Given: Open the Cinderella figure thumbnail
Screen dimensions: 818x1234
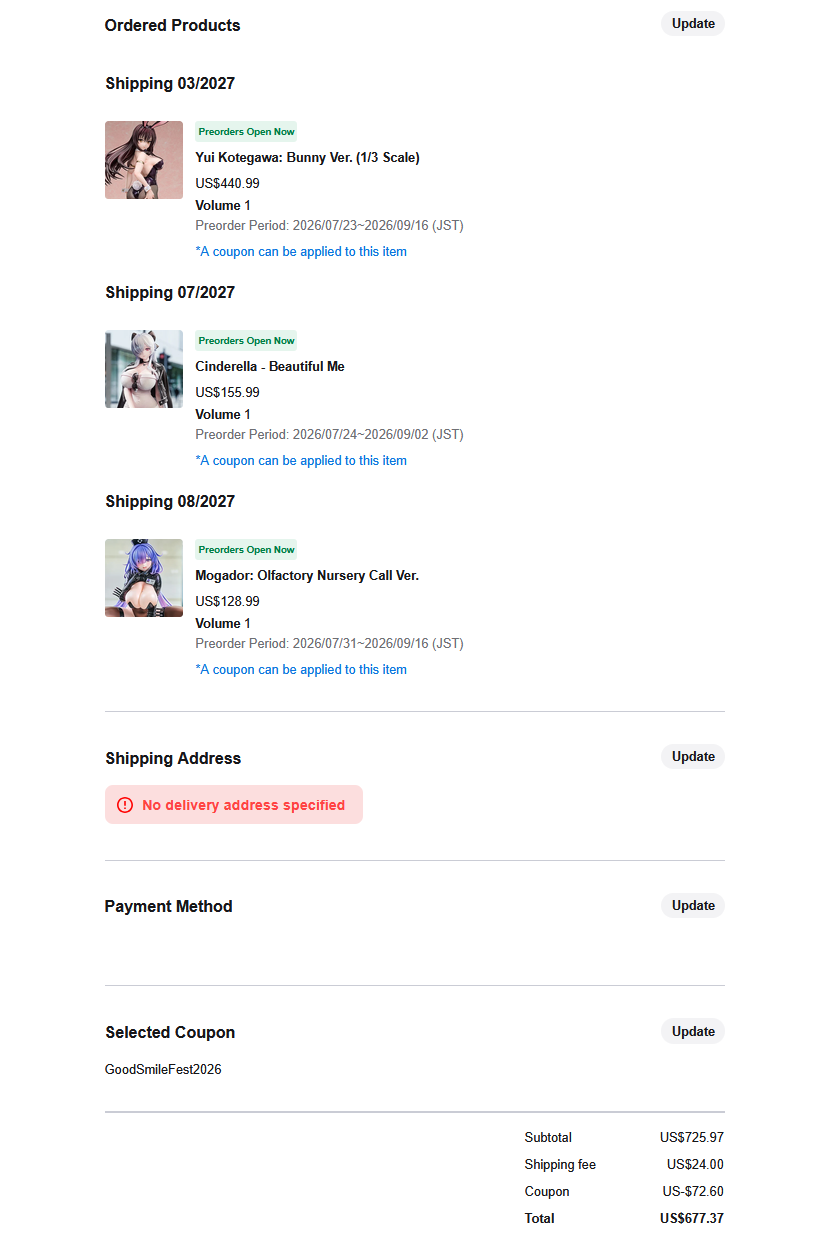Looking at the screenshot, I should (x=144, y=369).
